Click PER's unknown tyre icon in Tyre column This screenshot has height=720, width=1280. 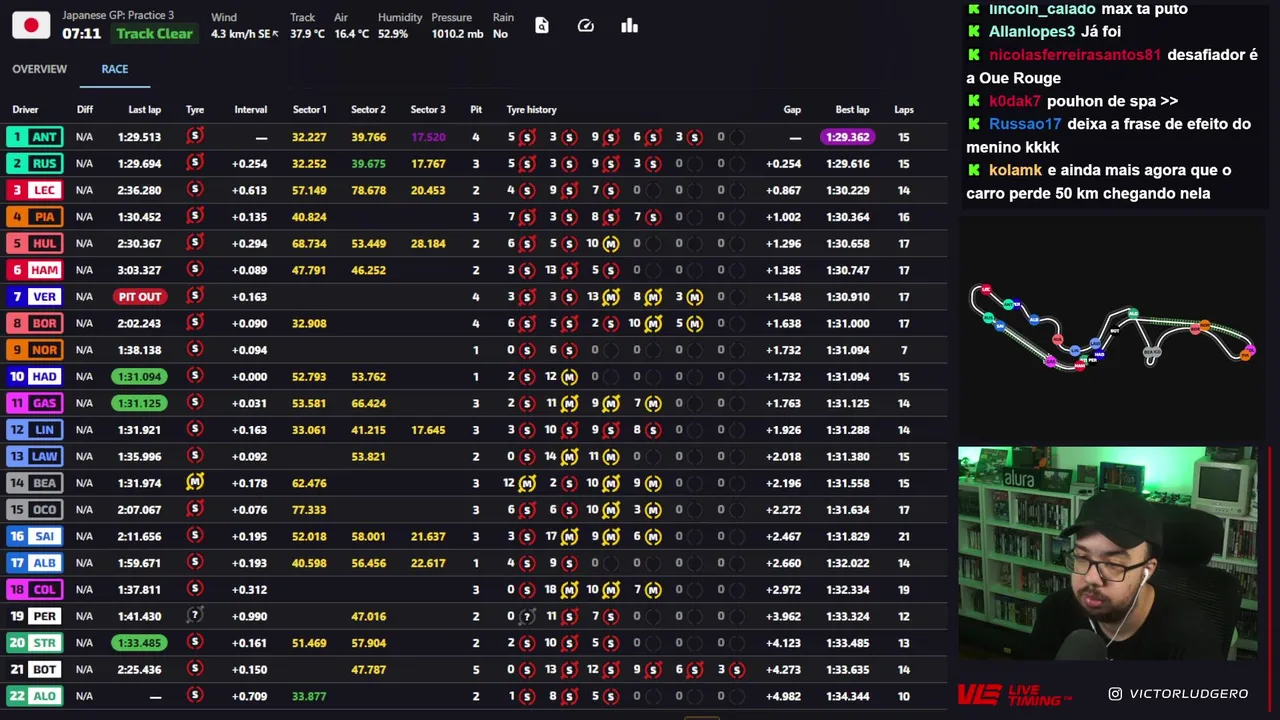coord(195,615)
